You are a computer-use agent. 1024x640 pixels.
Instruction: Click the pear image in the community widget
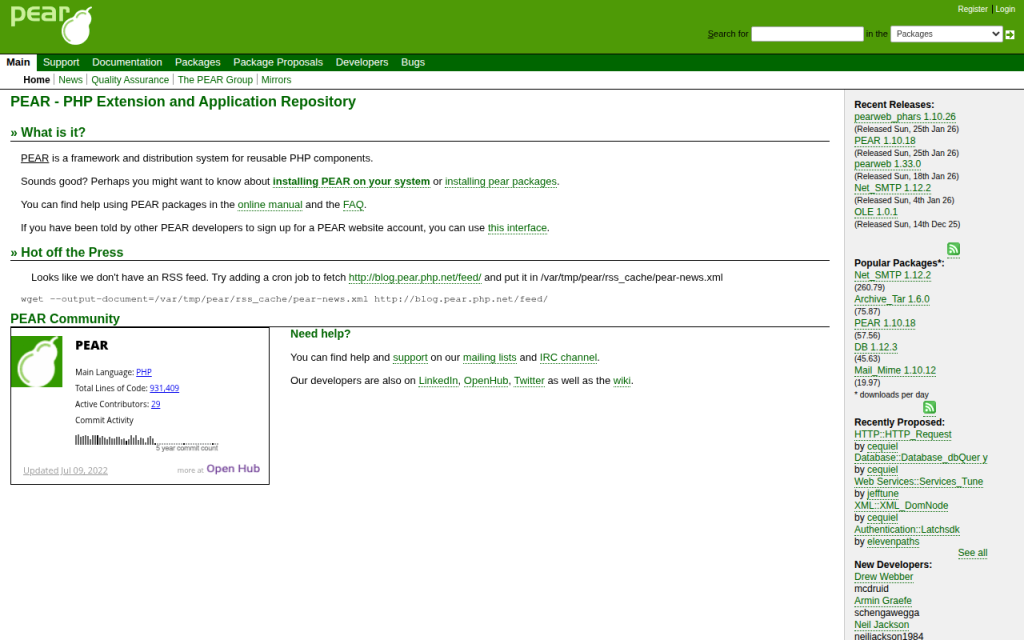[x=36, y=361]
